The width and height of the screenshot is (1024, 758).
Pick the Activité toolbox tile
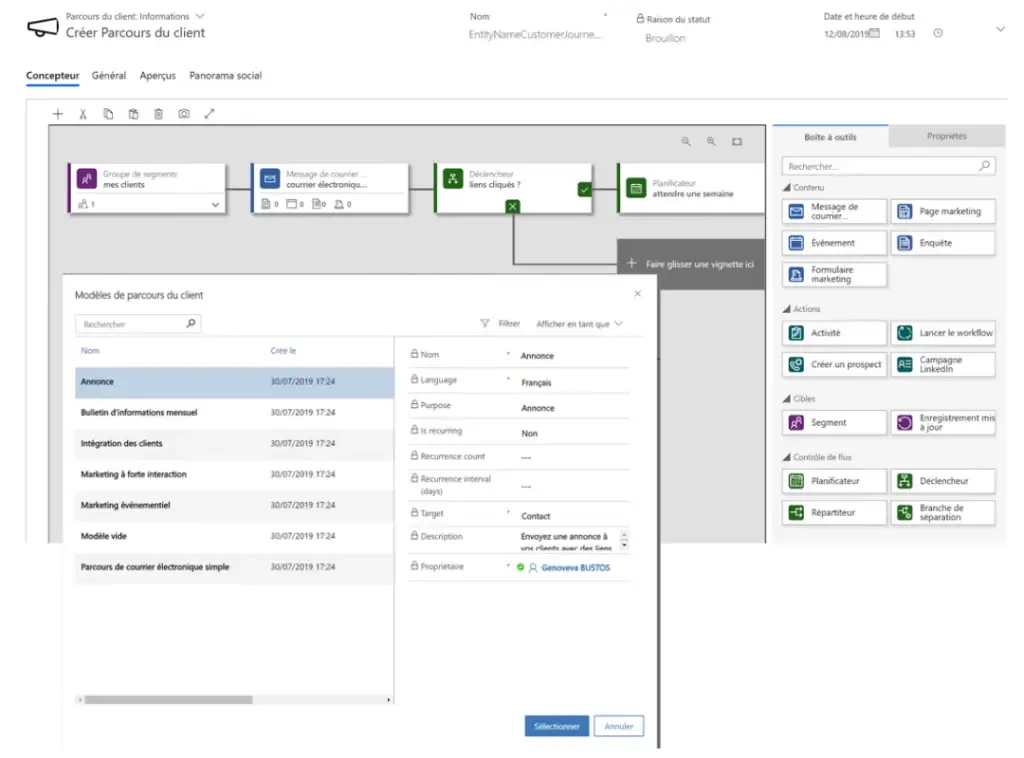[834, 333]
